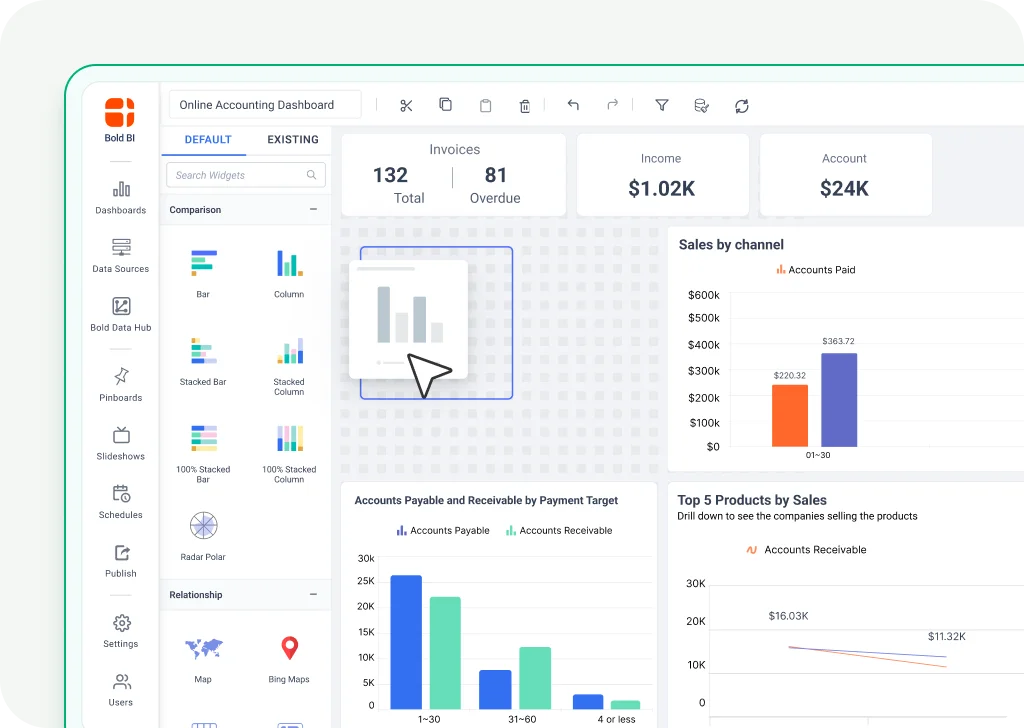Open Dashboards in the sidebar
The image size is (1024, 728).
(121, 198)
